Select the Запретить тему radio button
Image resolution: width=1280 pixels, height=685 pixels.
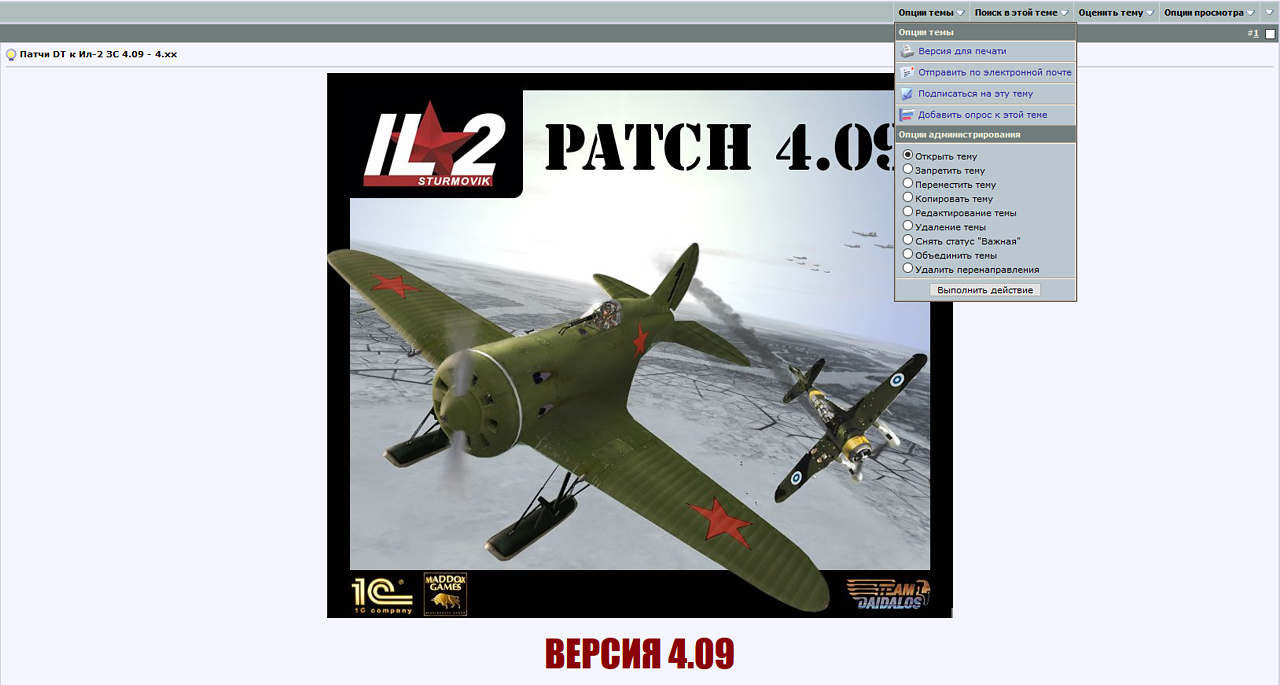coord(908,169)
